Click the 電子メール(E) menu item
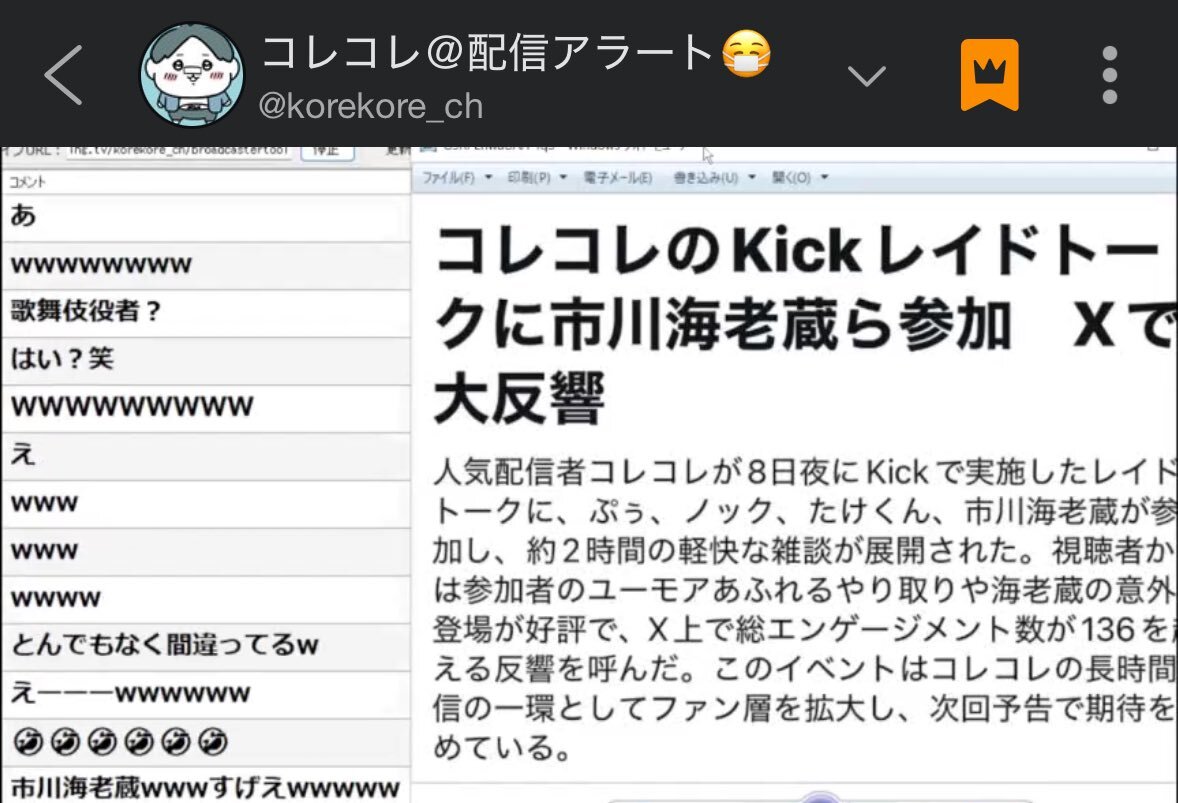1178x803 pixels. [x=618, y=178]
